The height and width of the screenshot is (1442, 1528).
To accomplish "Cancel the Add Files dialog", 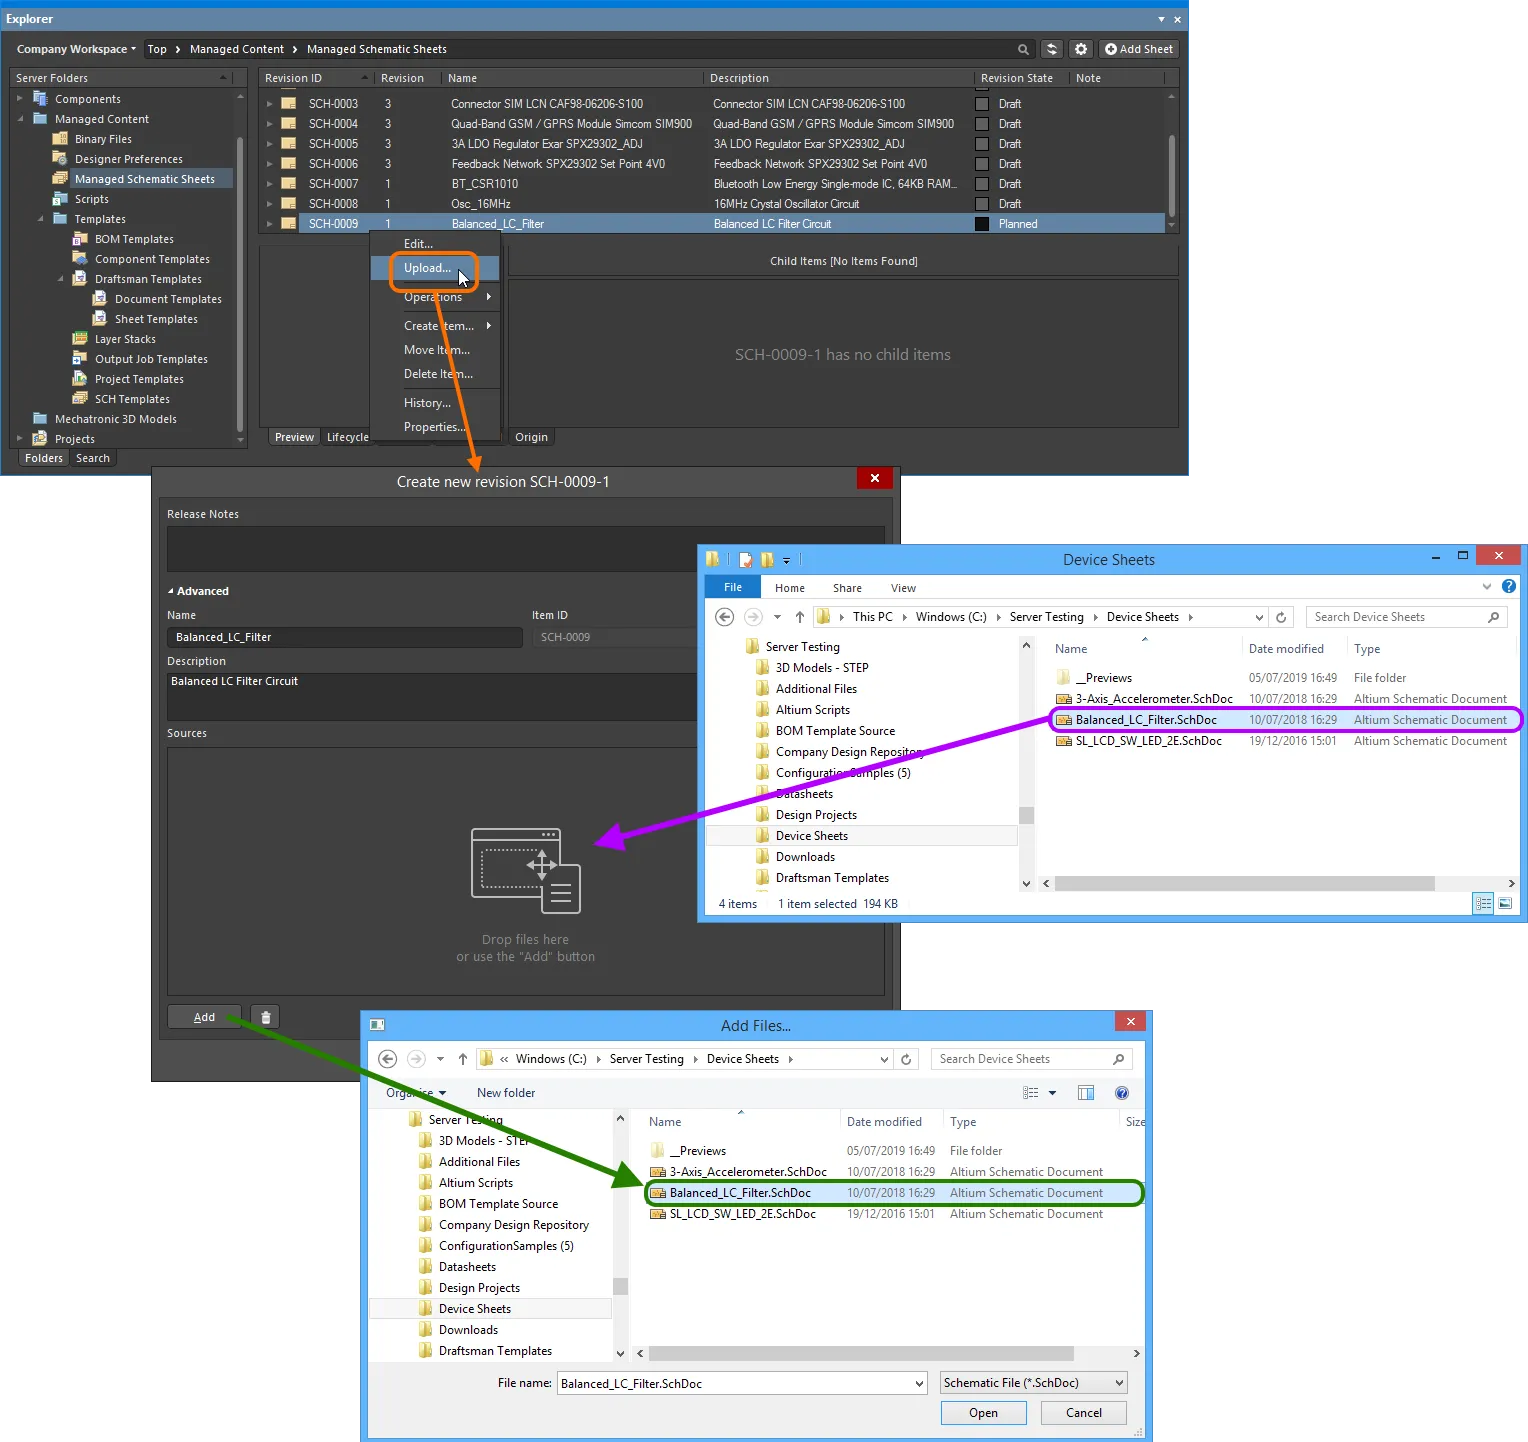I will [x=1083, y=1413].
